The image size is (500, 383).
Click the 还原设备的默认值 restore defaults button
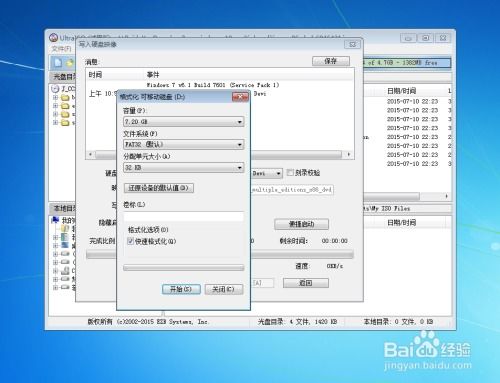(159, 188)
